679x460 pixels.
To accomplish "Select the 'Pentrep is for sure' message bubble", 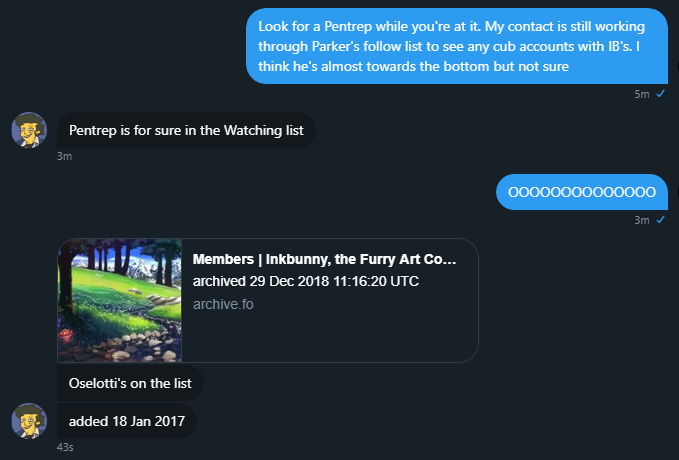I will (186, 130).
